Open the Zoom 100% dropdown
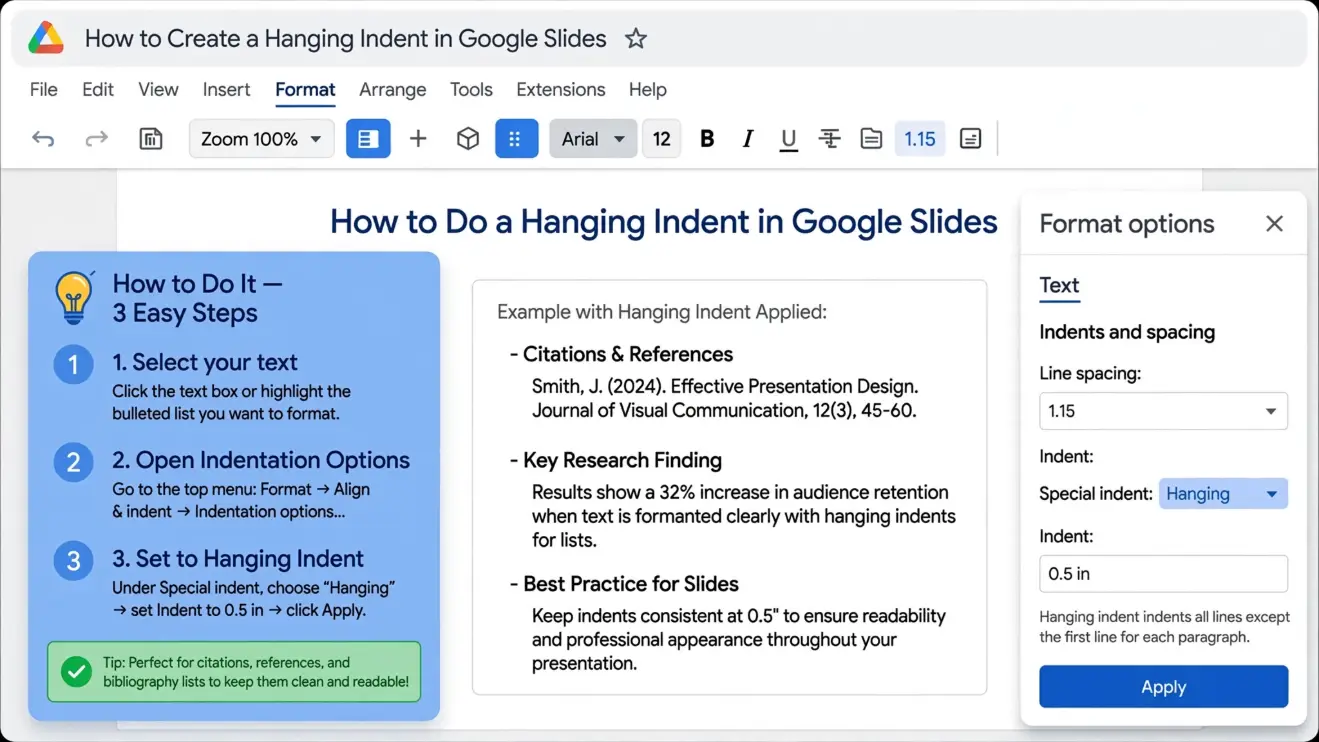Image resolution: width=1319 pixels, height=742 pixels. point(261,139)
